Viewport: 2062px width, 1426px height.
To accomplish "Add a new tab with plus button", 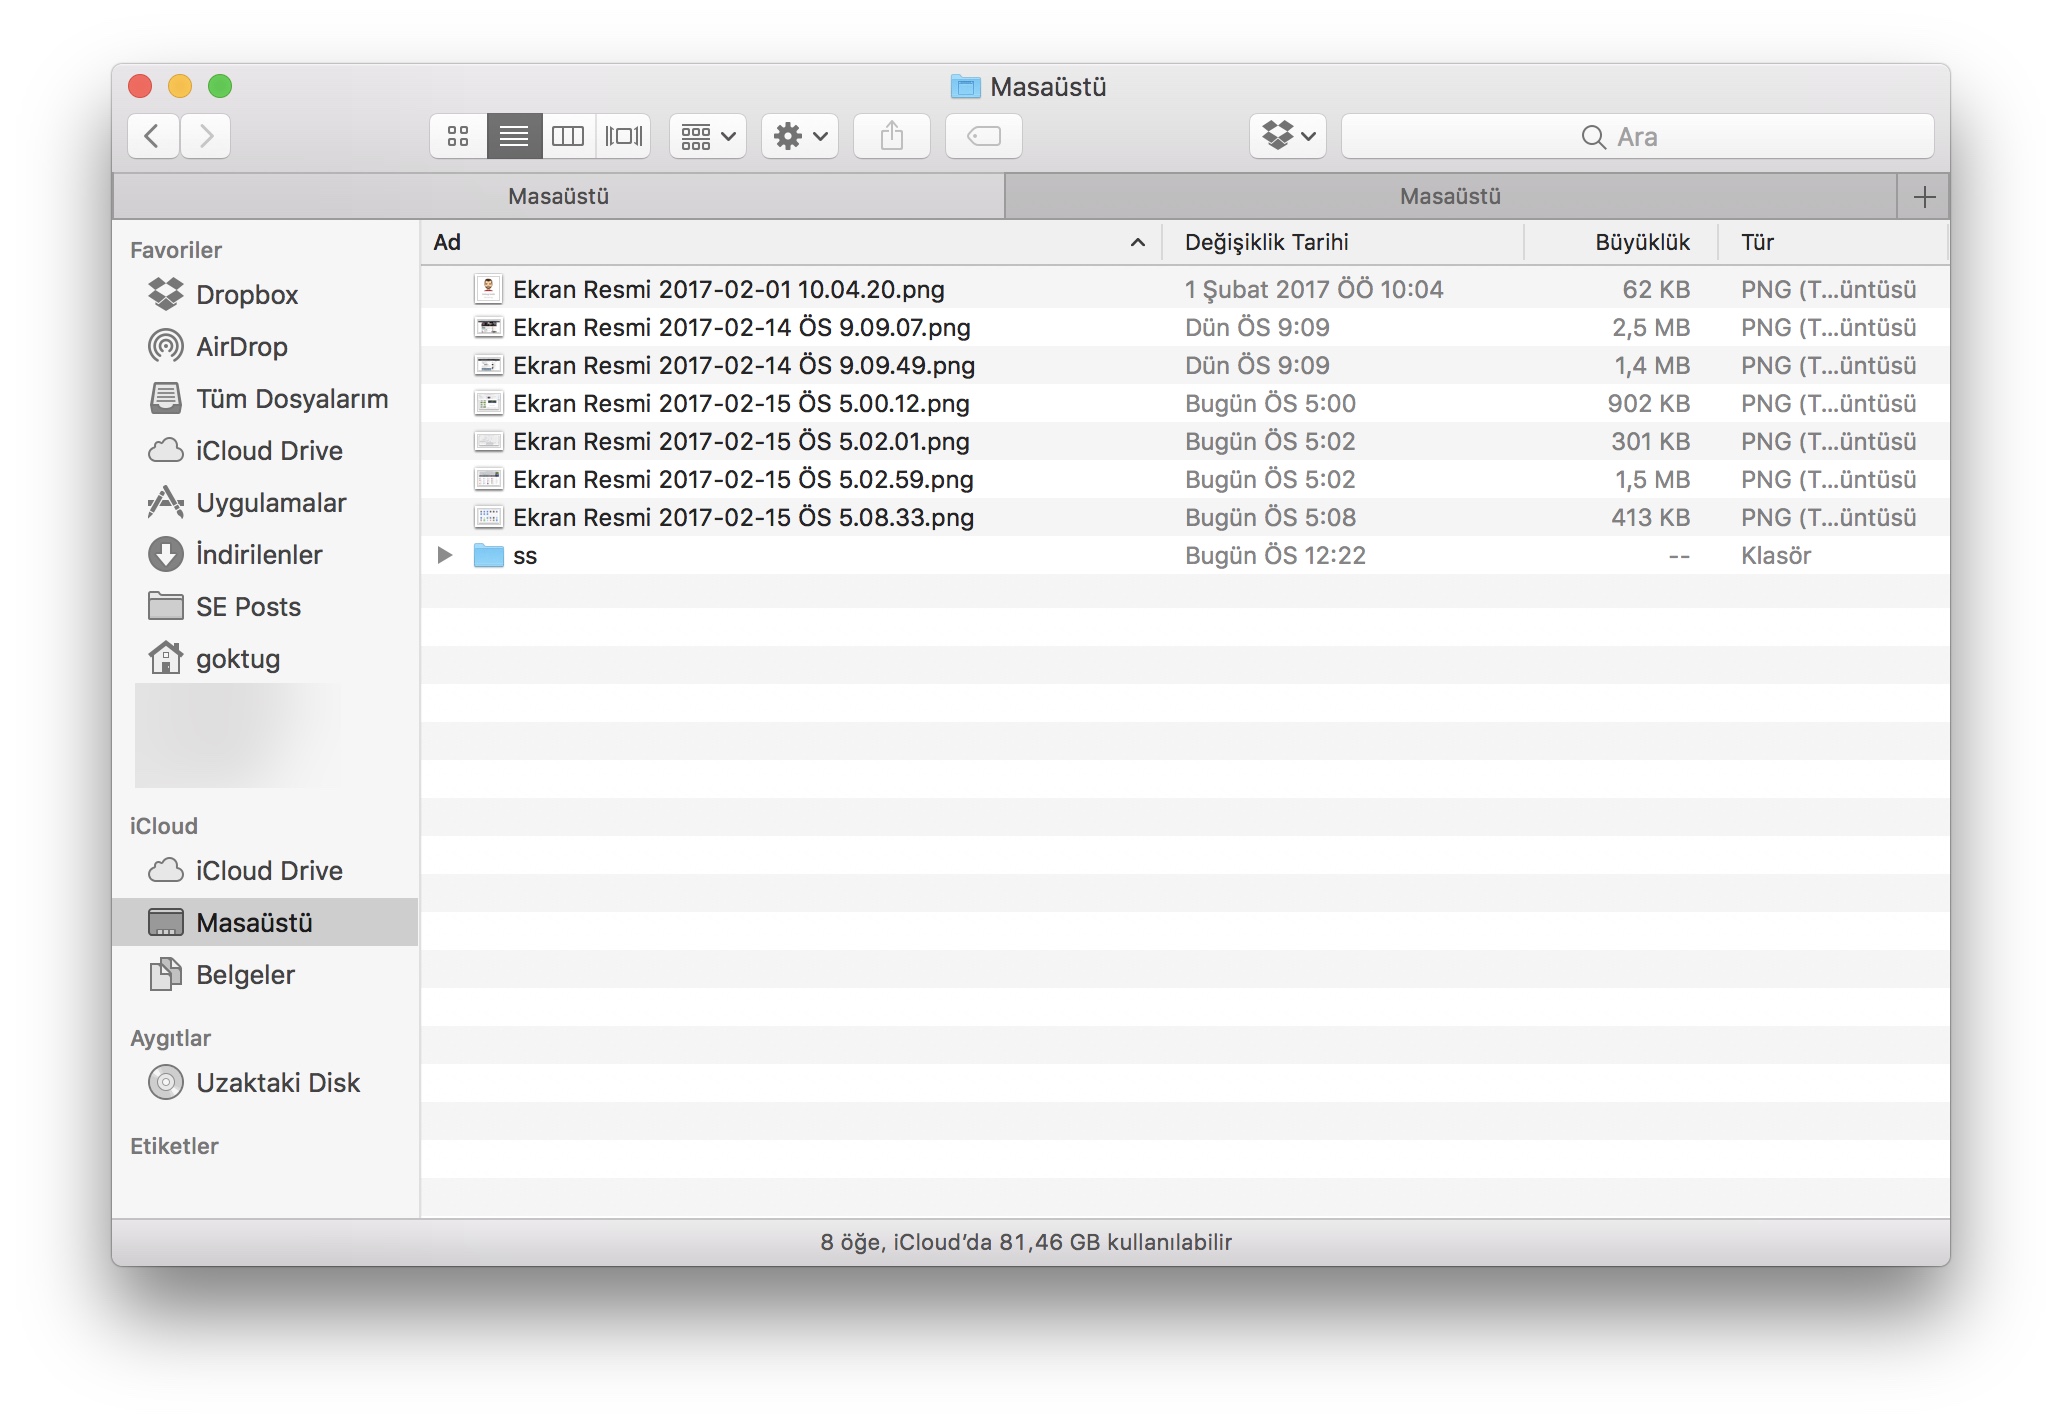I will tap(1923, 196).
